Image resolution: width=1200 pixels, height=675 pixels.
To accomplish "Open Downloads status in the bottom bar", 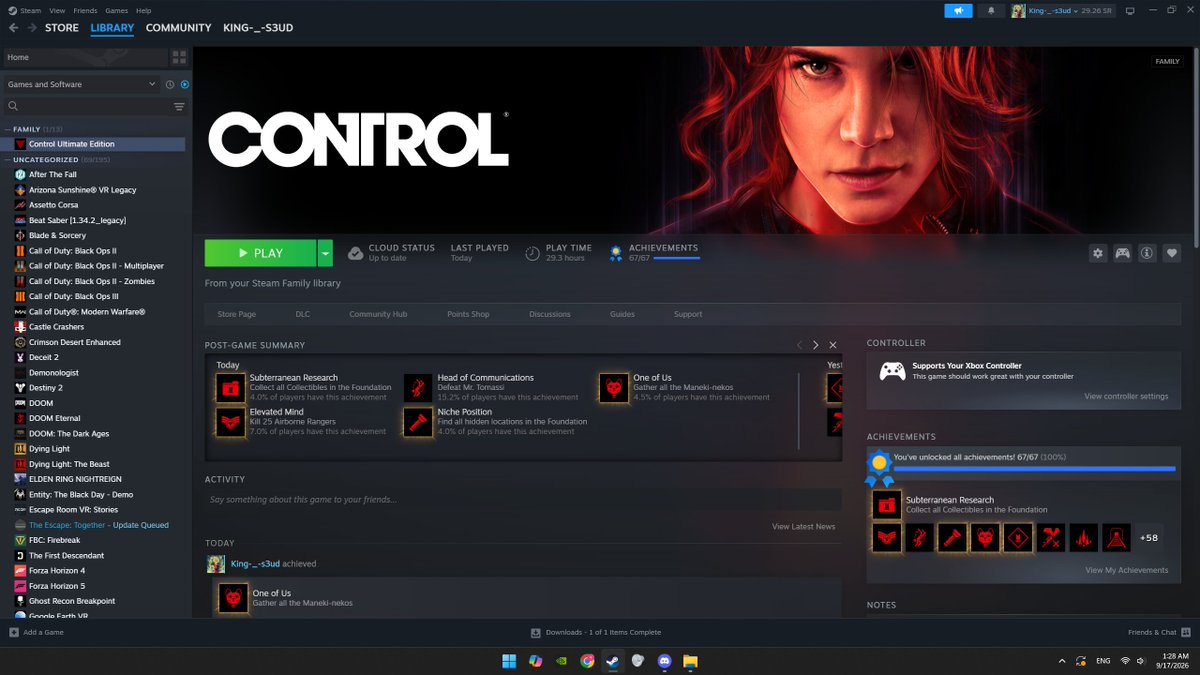I will pos(596,632).
